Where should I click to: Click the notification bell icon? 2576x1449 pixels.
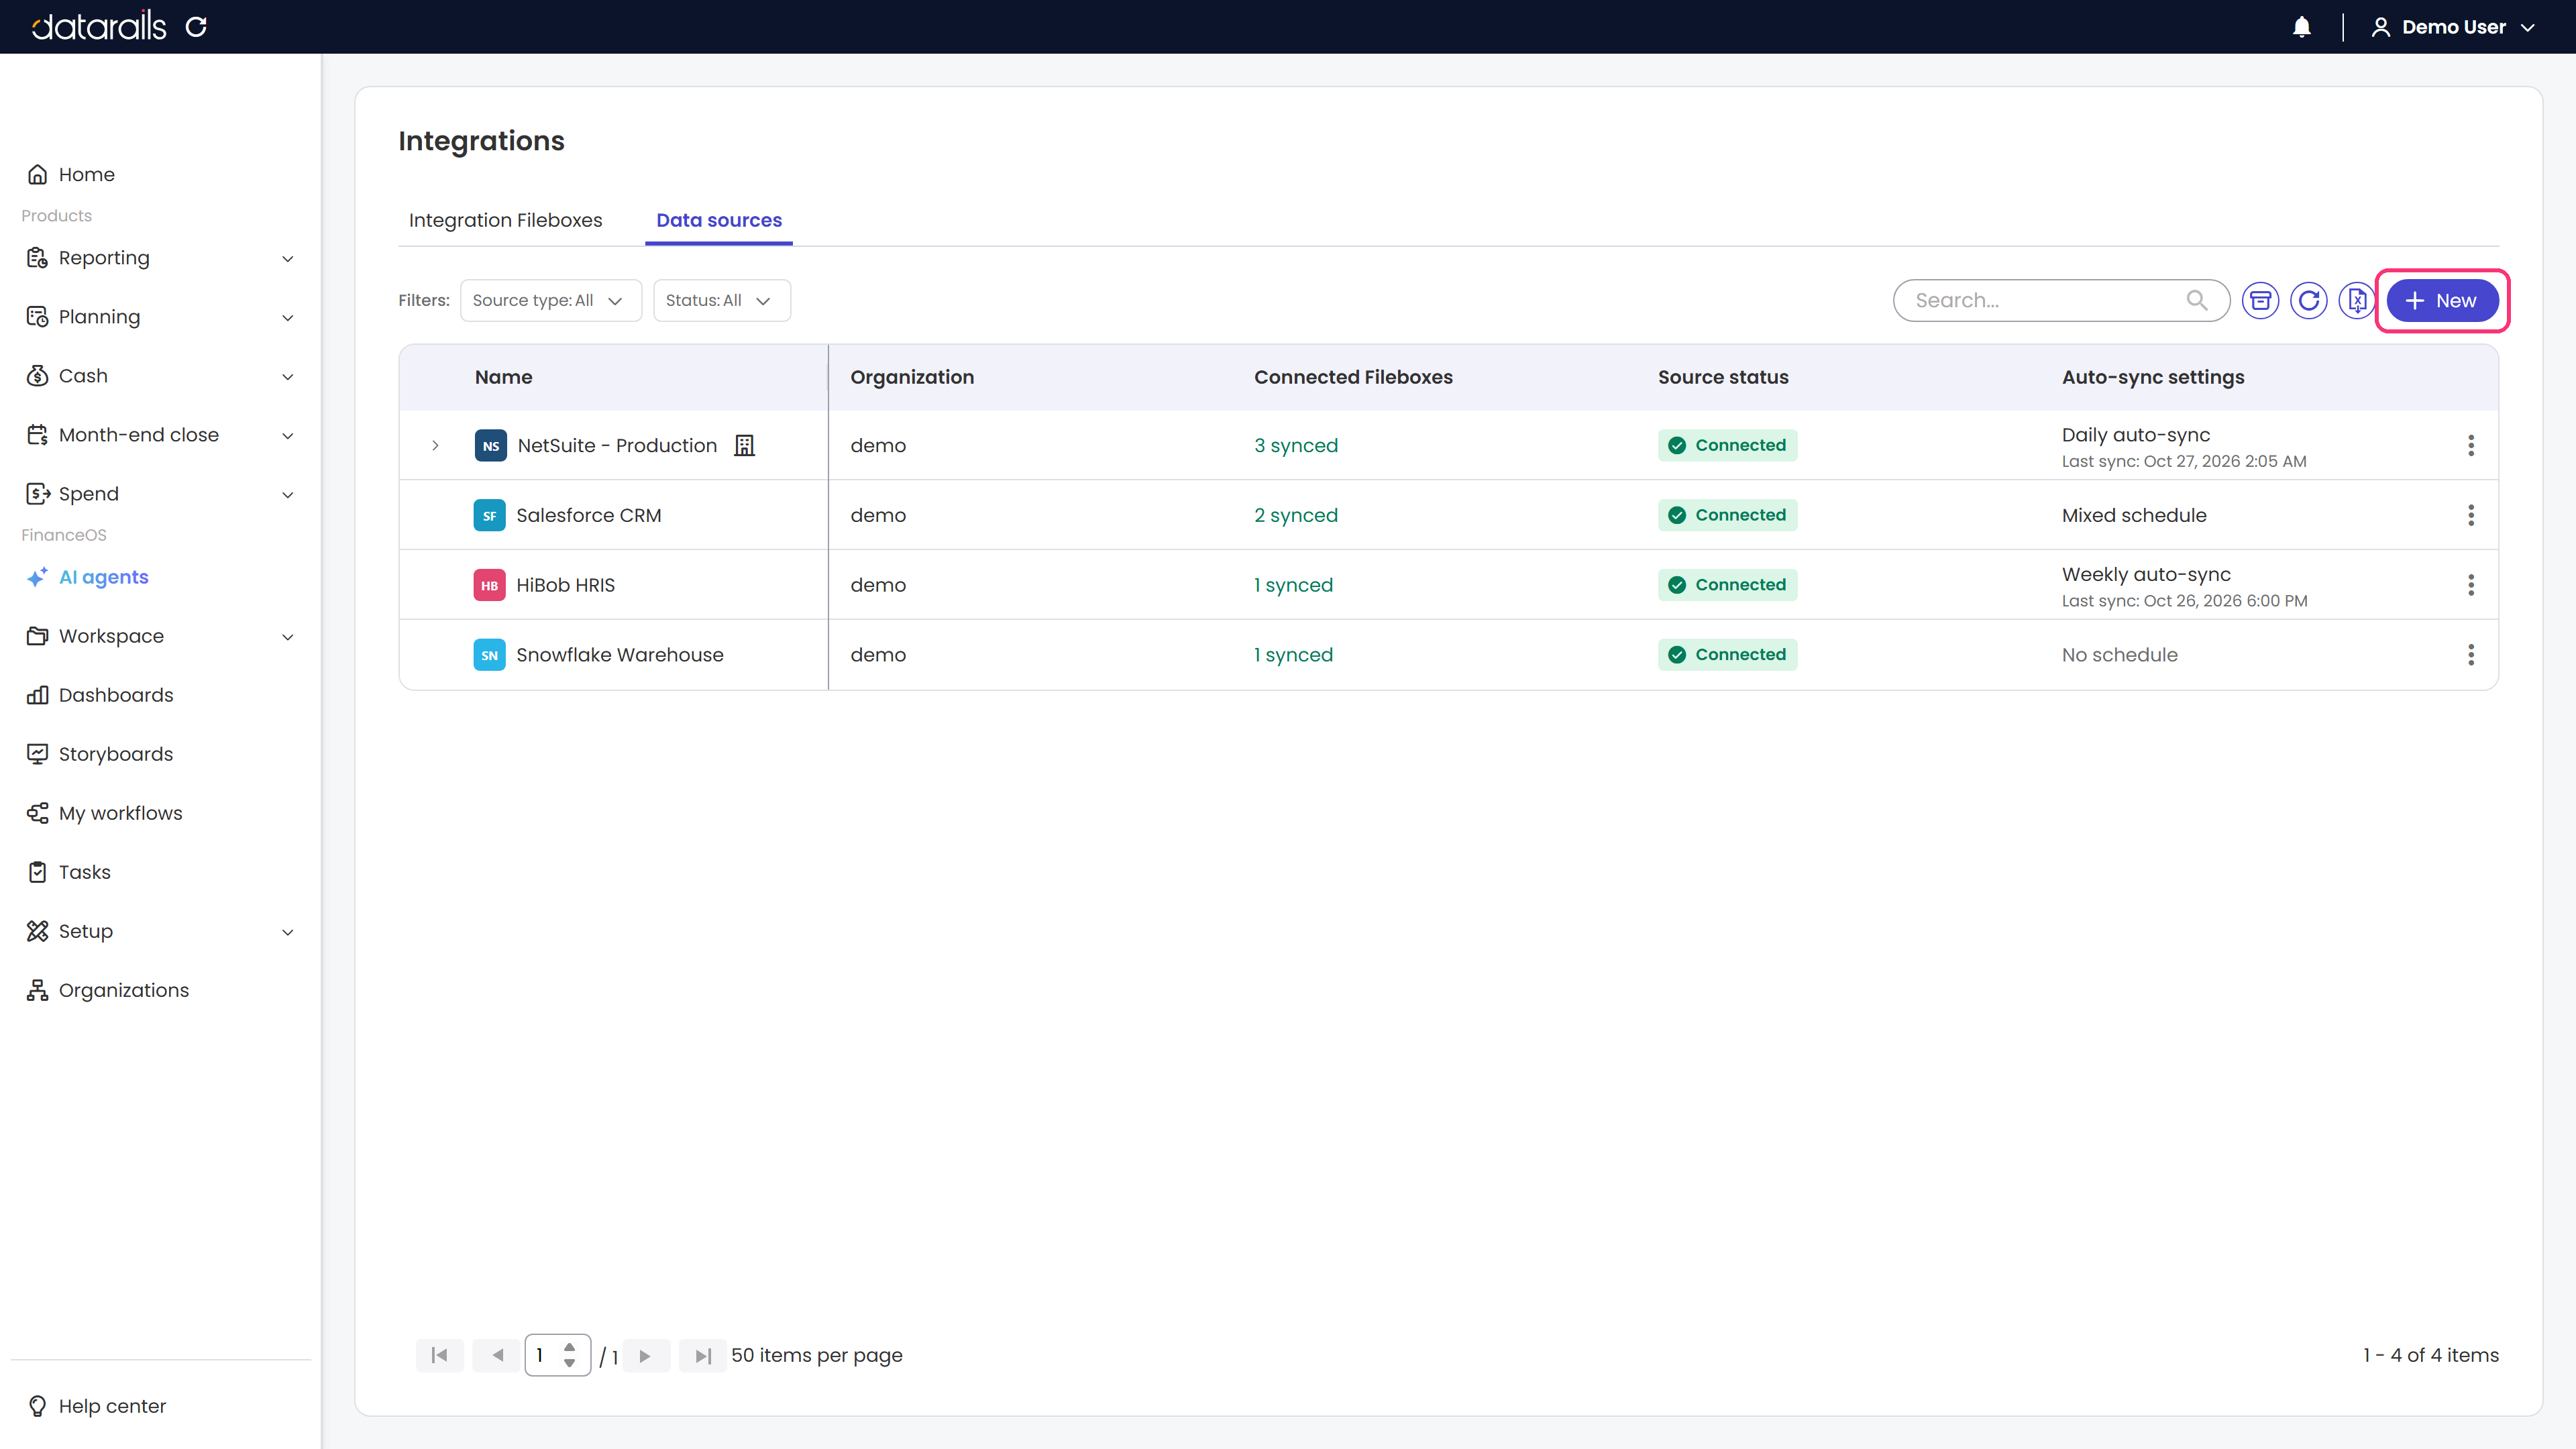[2301, 27]
